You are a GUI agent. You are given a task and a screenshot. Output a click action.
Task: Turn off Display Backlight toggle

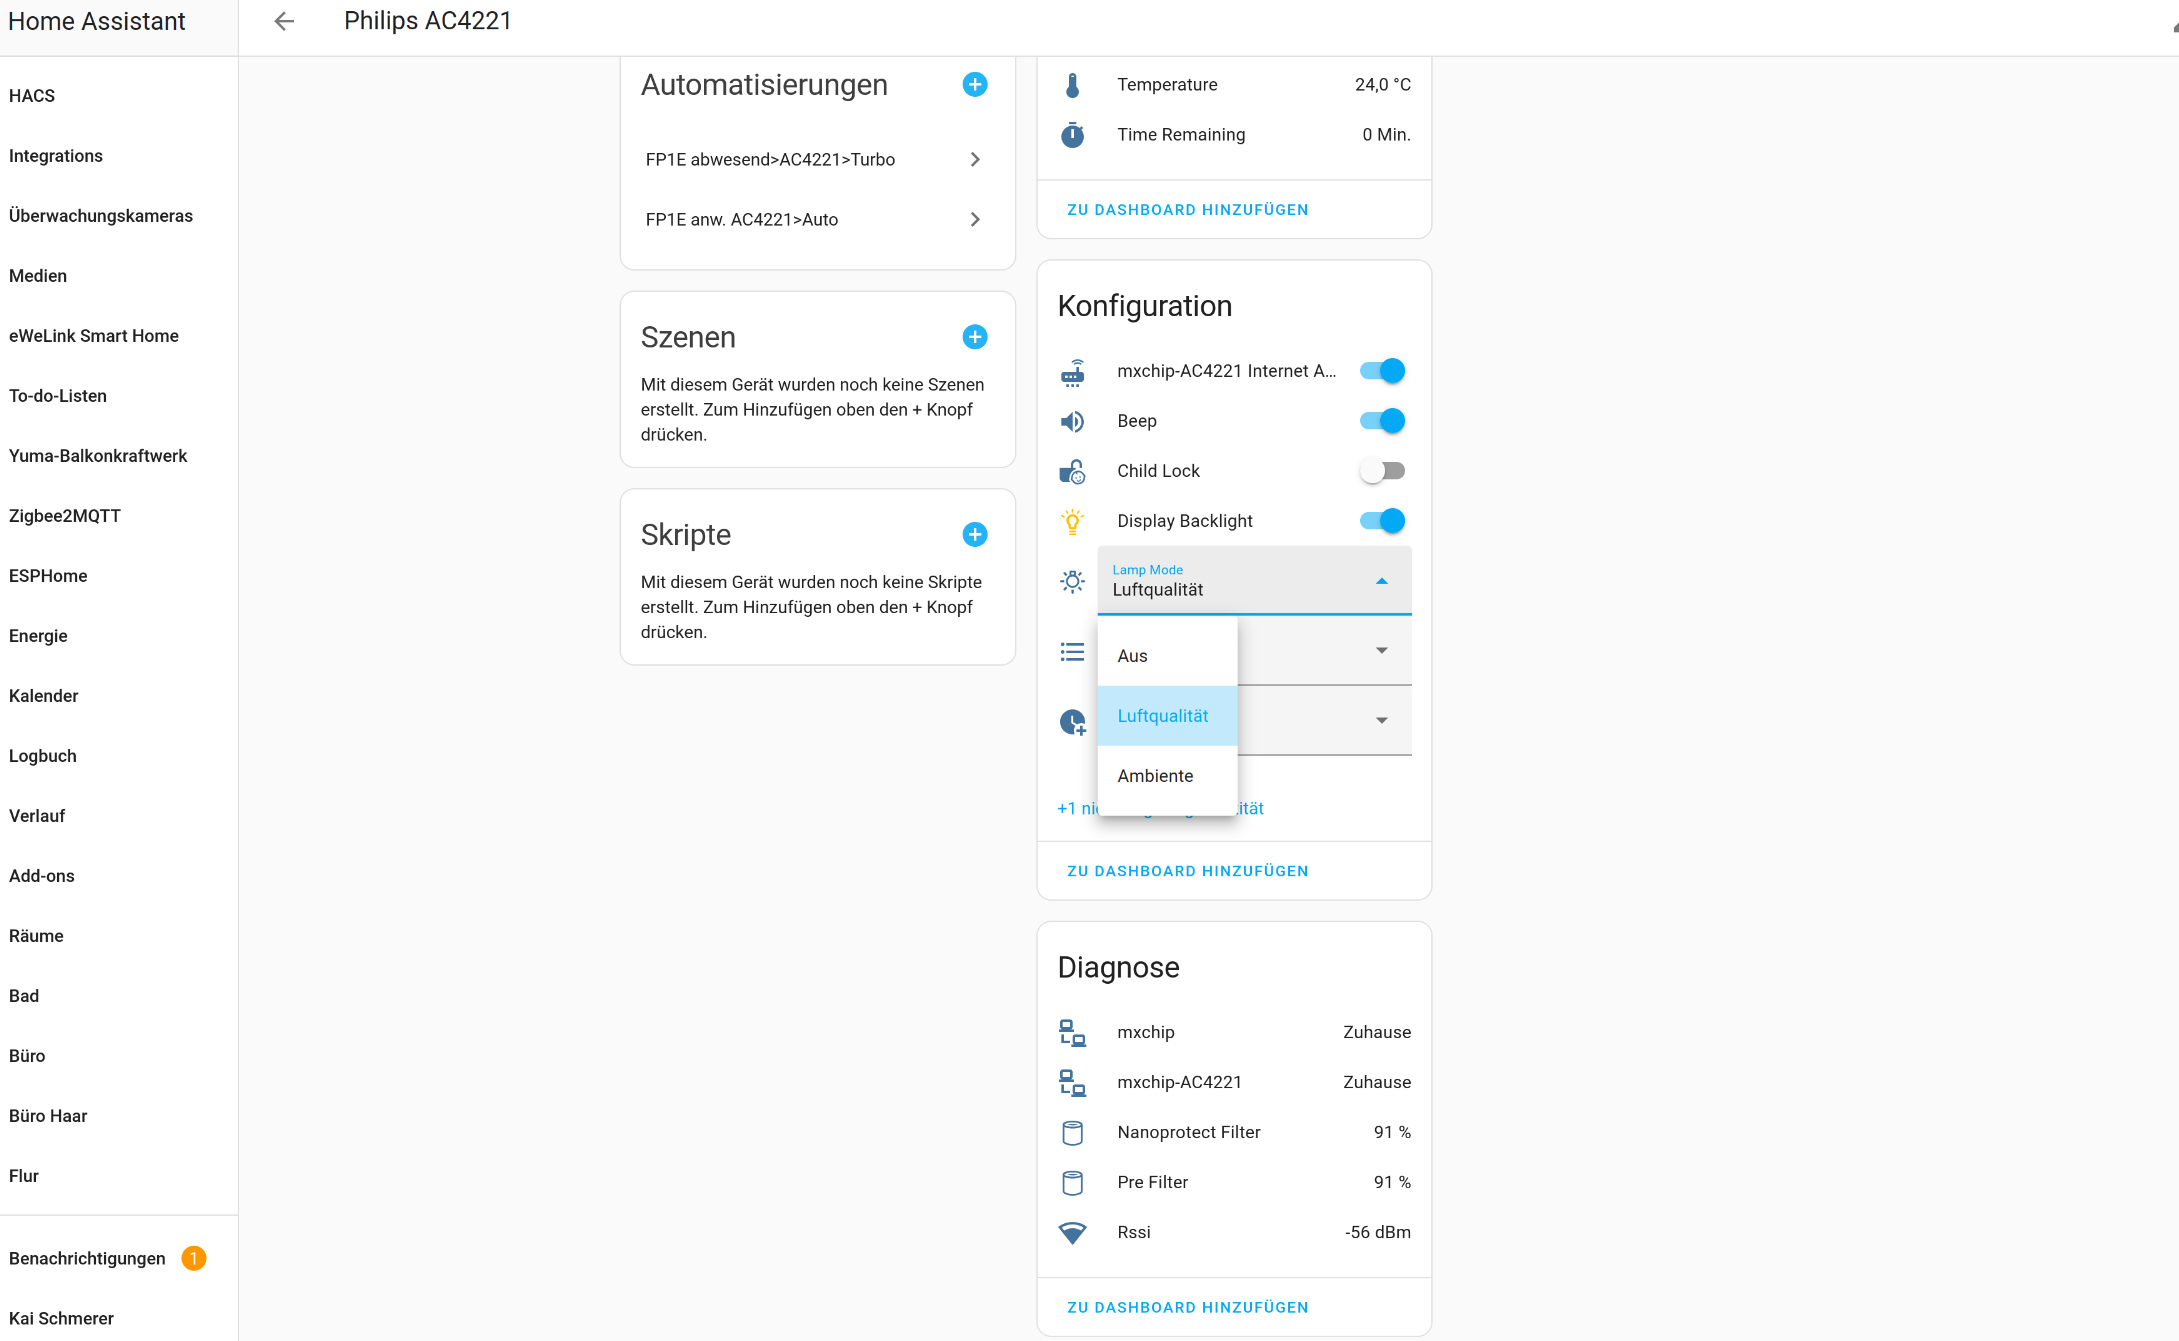coord(1382,521)
